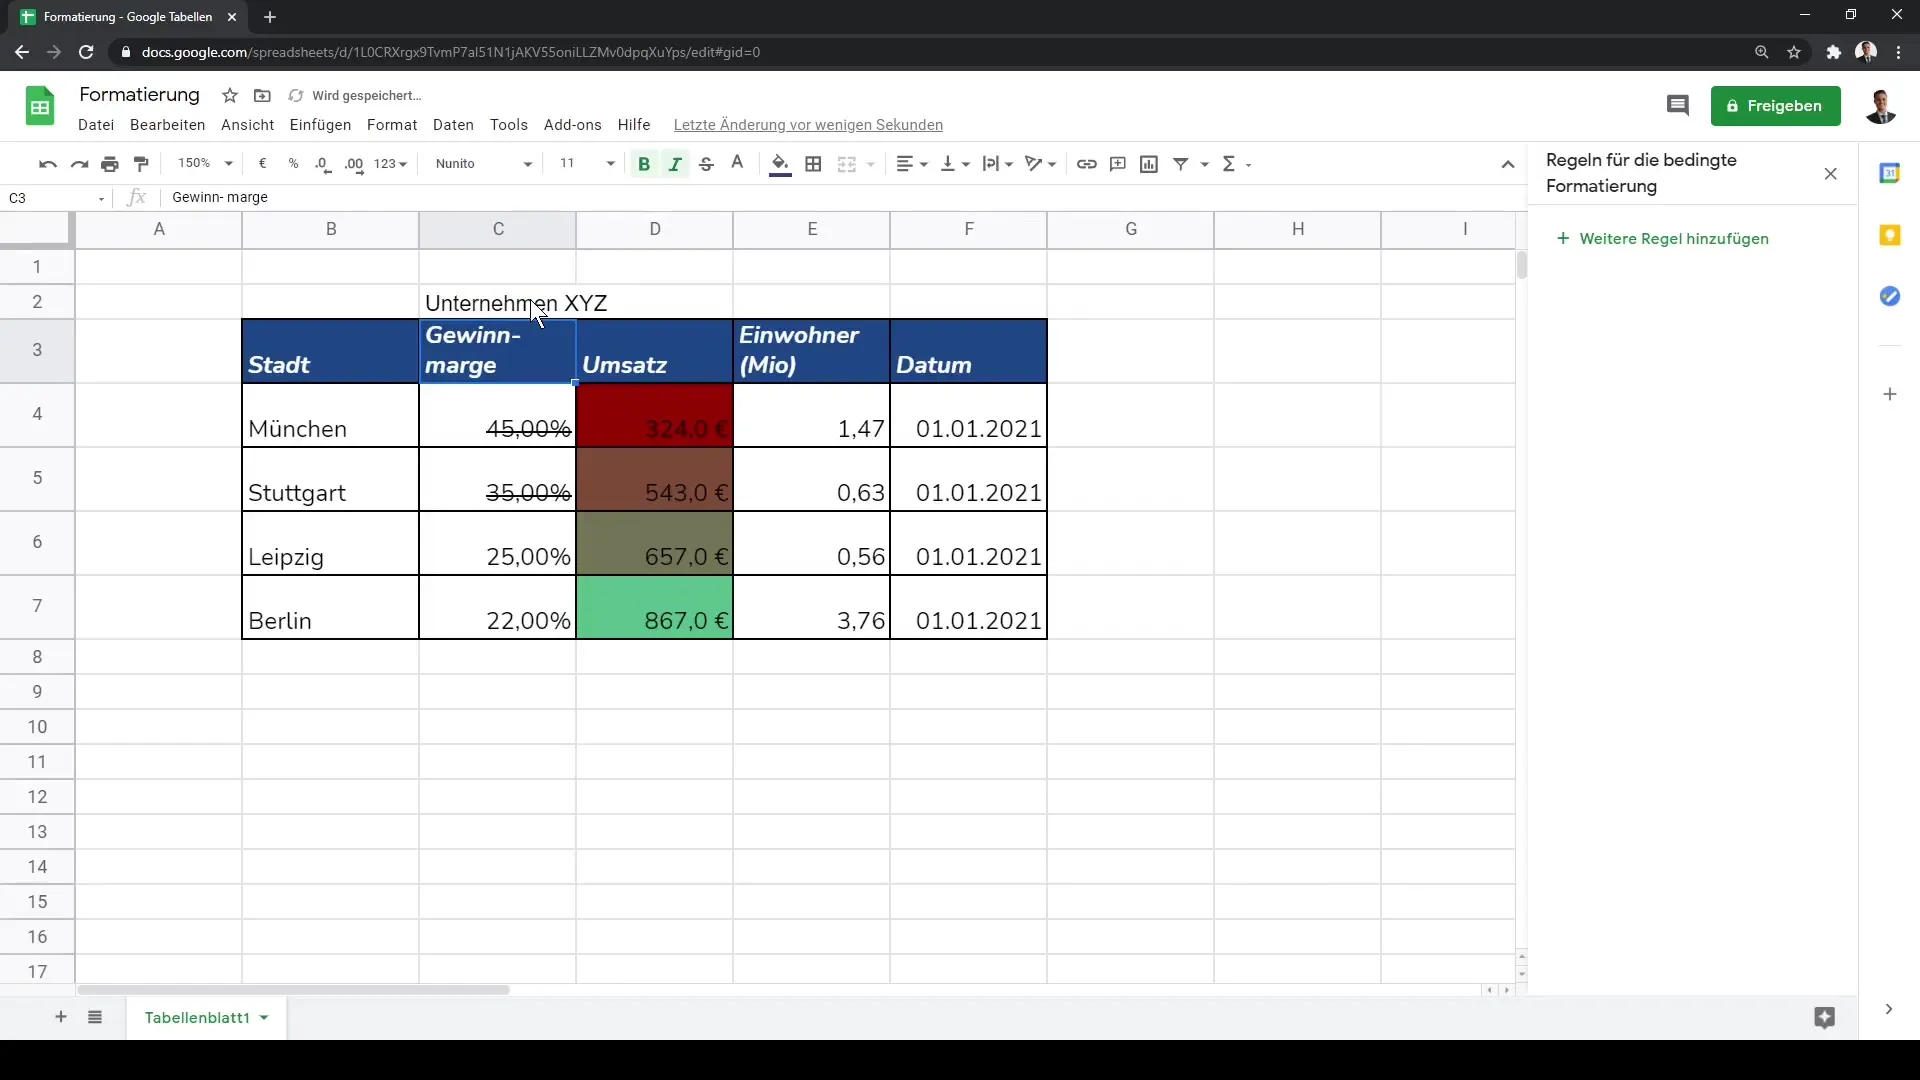The image size is (1920, 1080).
Task: Open the font size dropdown
Action: coord(587,164)
